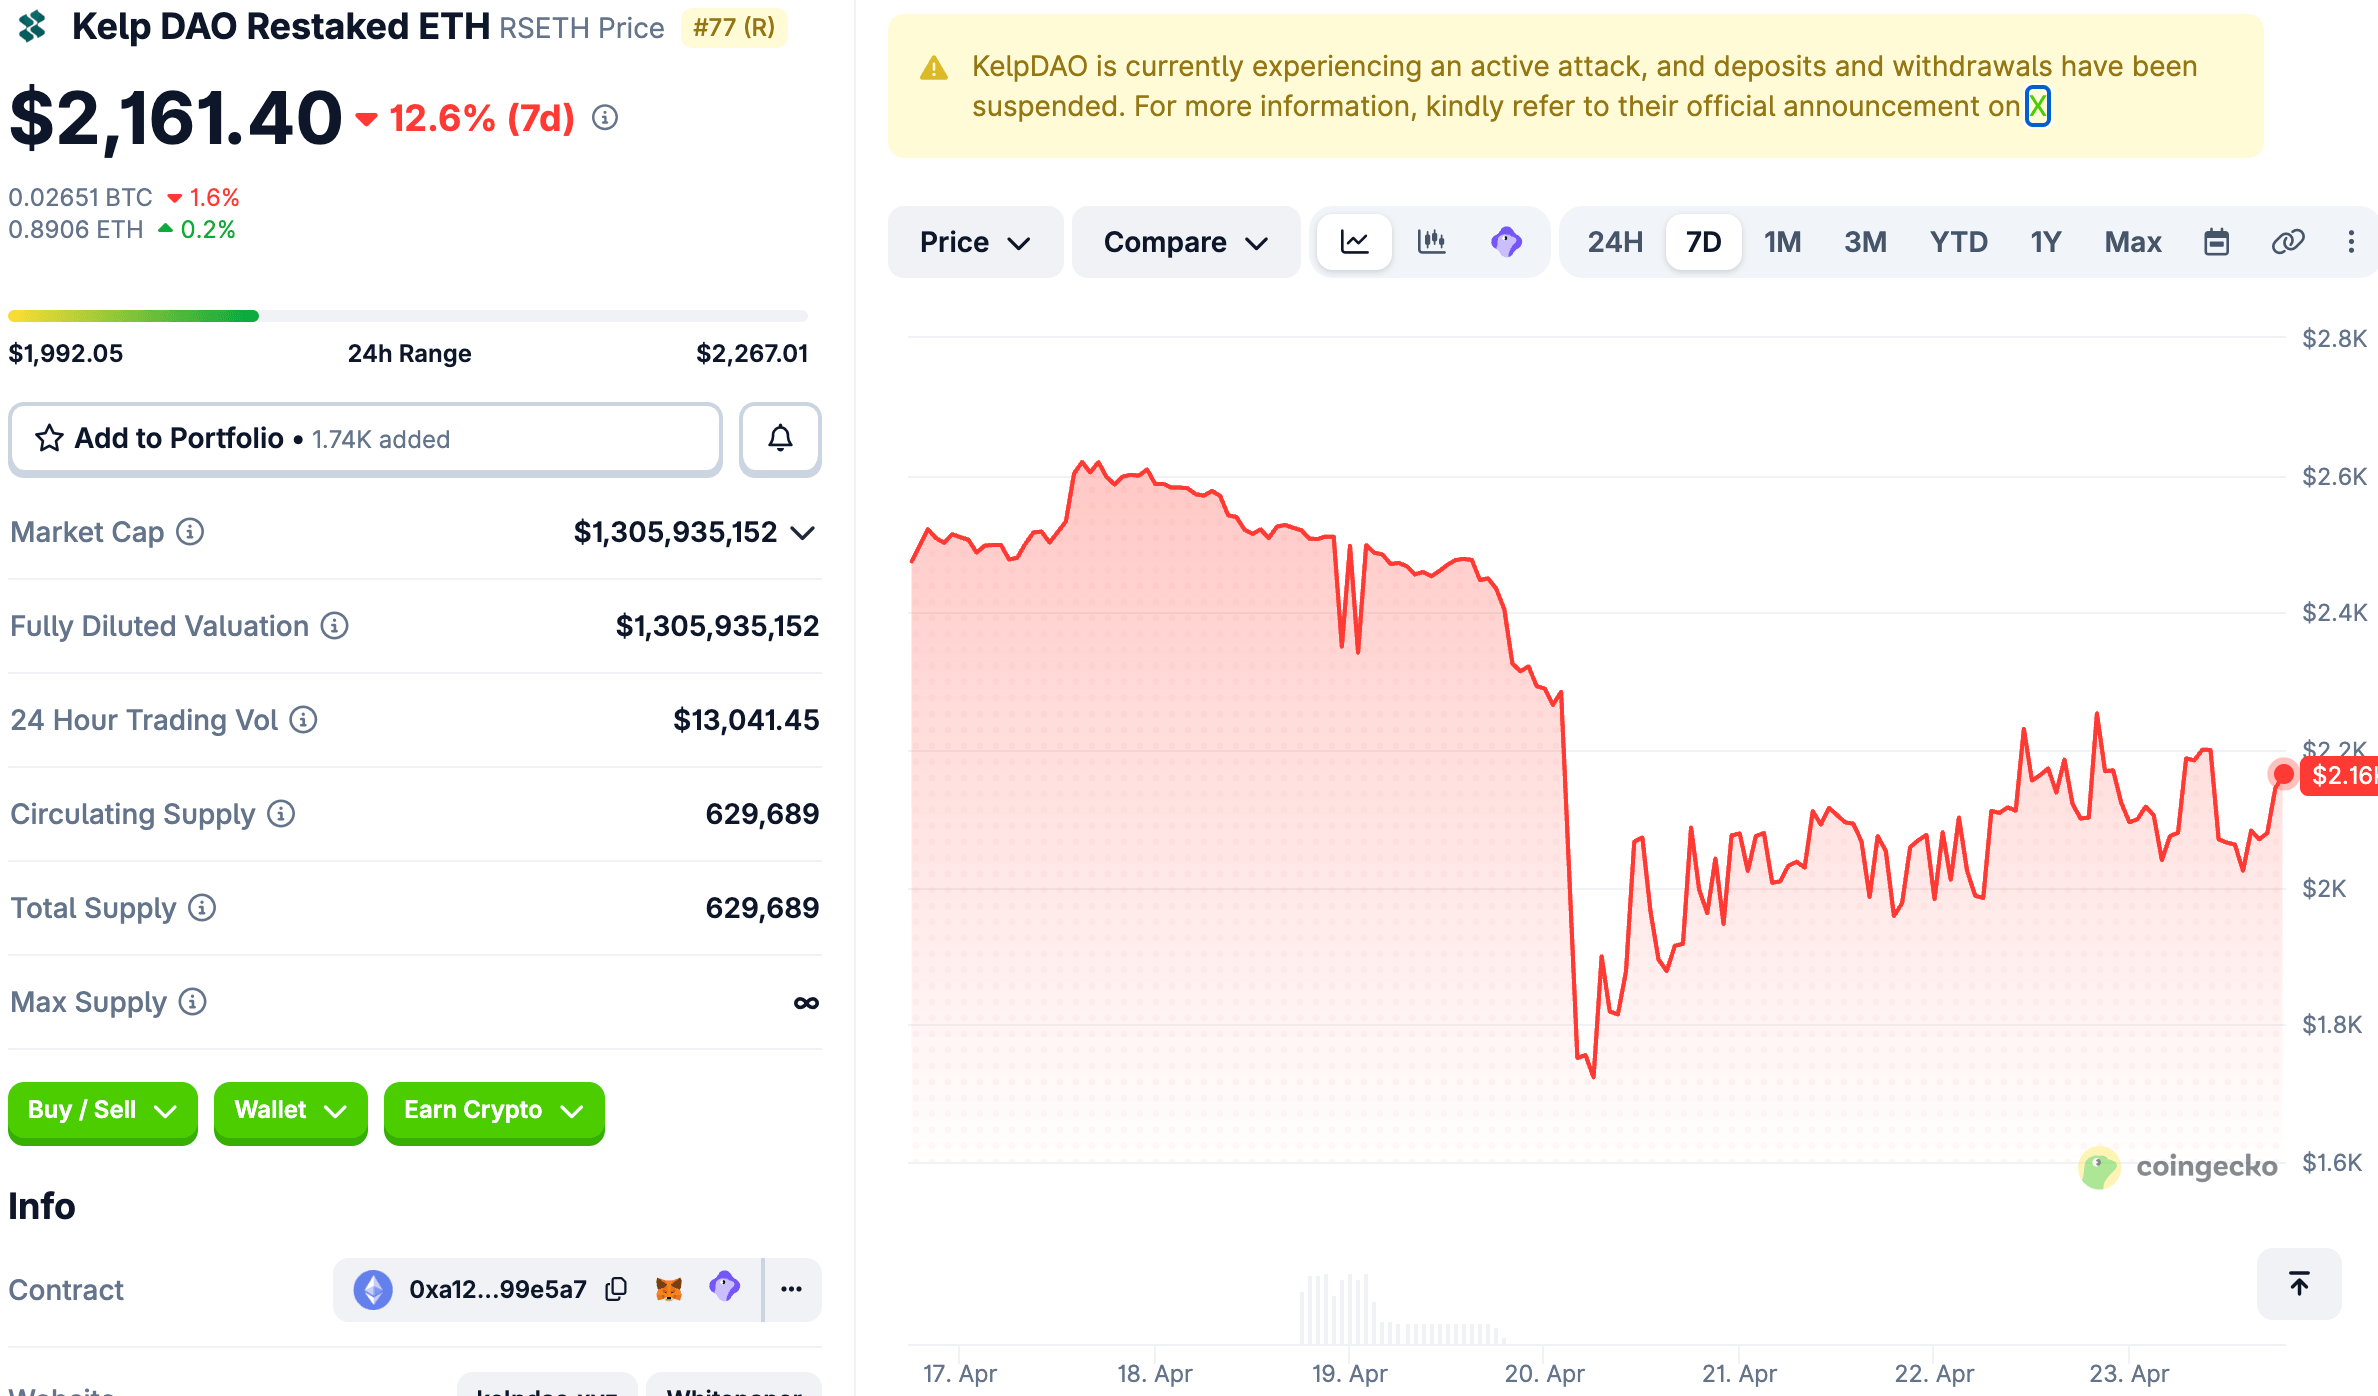Viewport: 2378px width, 1396px height.
Task: Click the 24h Range progress bar
Action: [408, 314]
